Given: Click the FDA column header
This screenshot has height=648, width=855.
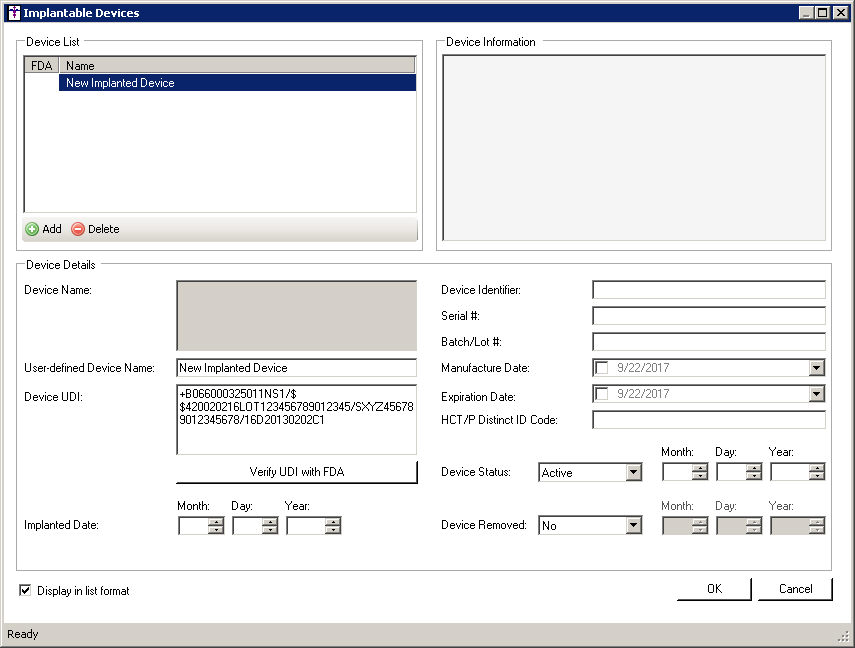Looking at the screenshot, I should click(x=41, y=65).
